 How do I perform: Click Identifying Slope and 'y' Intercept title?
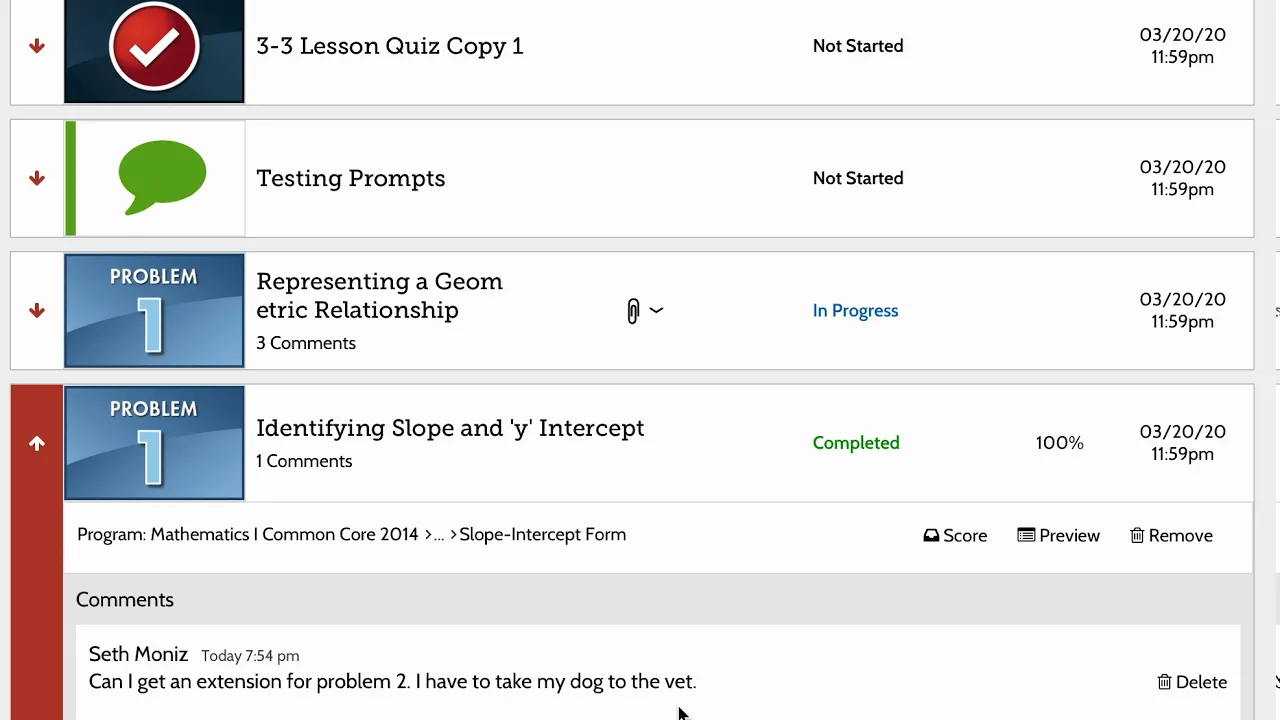[x=450, y=428]
